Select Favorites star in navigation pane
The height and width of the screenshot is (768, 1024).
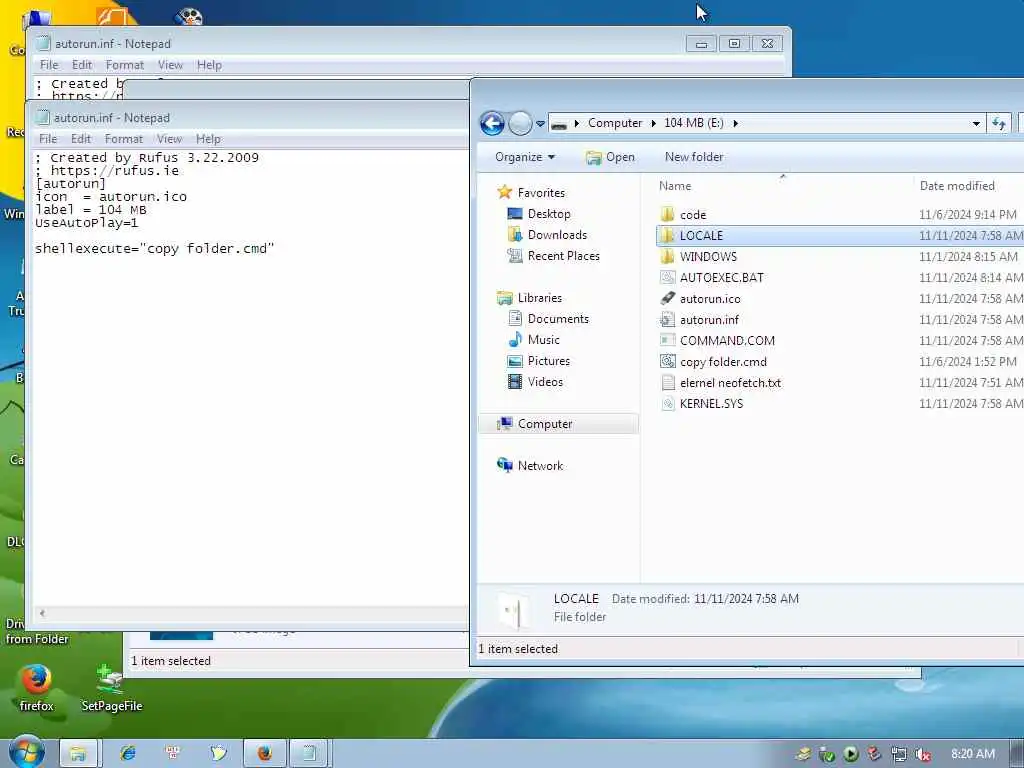click(x=504, y=192)
